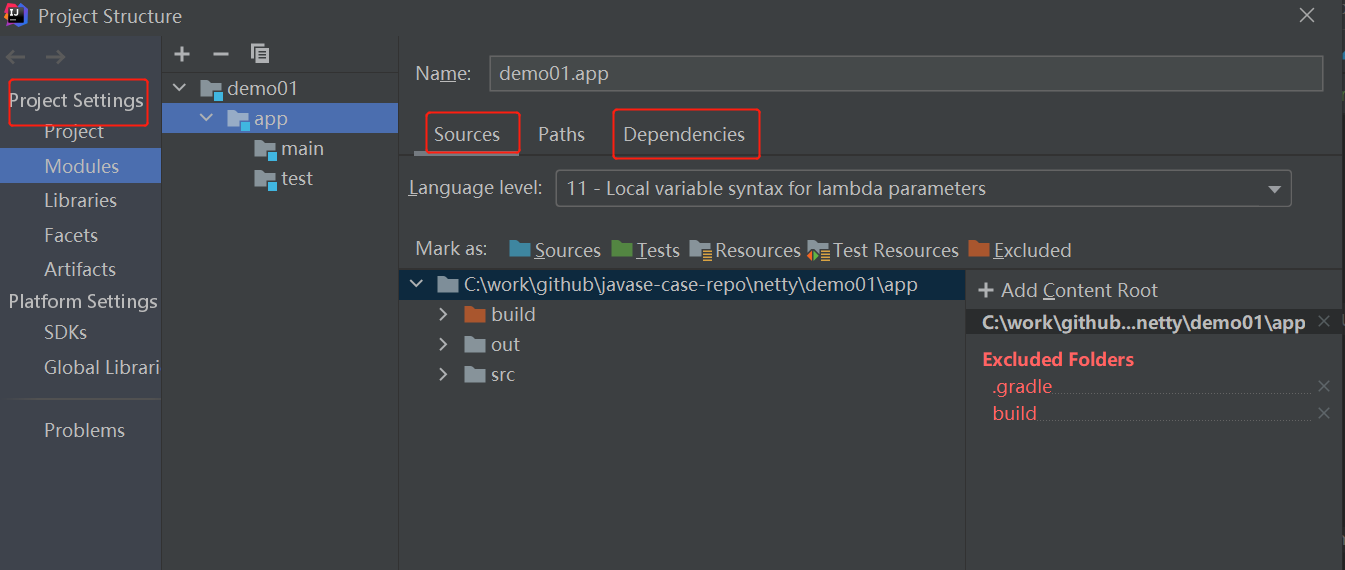
Task: Switch to the Dependencies tab
Action: point(684,135)
